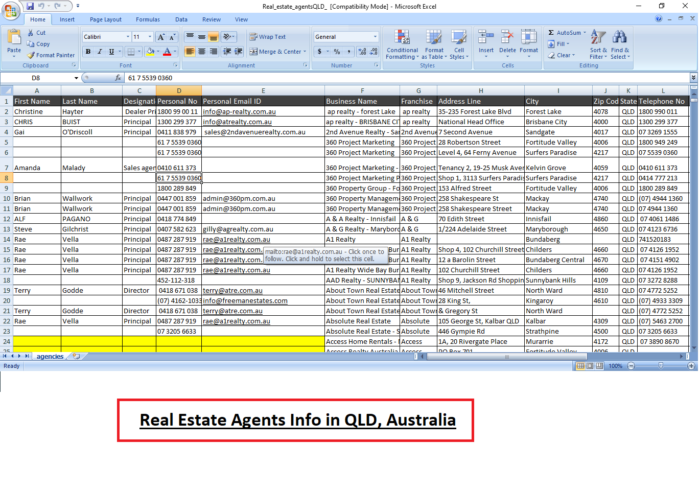The width and height of the screenshot is (700, 490).
Task: Align text to the left
Action: click(x=190, y=52)
